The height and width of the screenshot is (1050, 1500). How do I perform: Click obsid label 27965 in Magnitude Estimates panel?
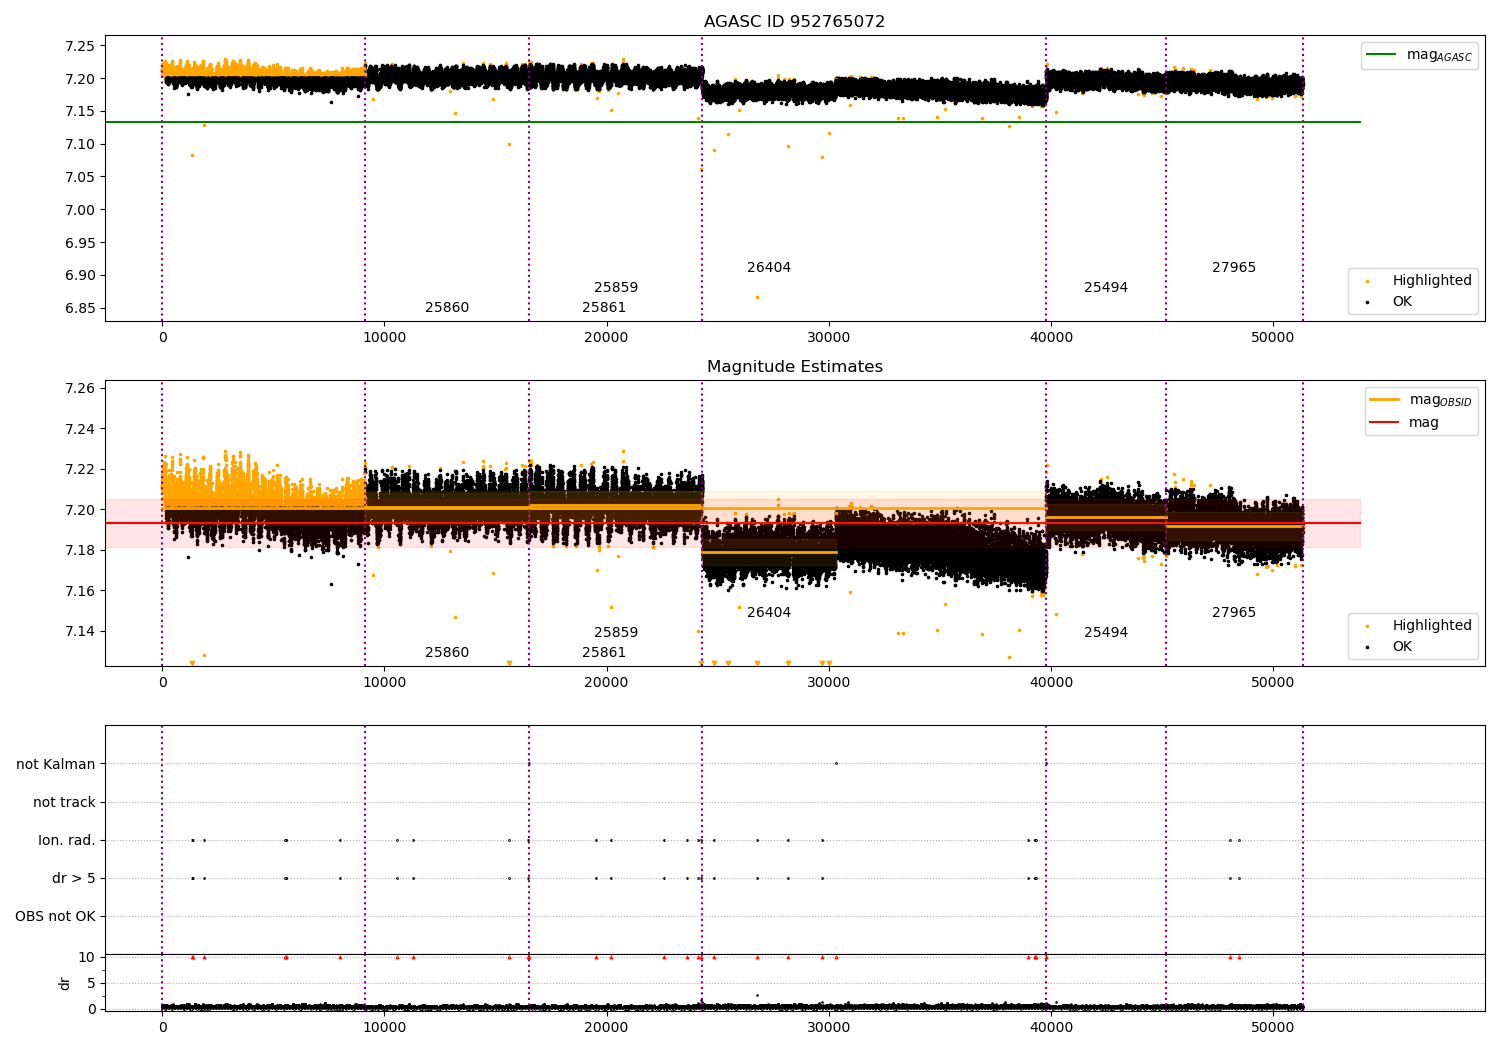coord(1234,613)
